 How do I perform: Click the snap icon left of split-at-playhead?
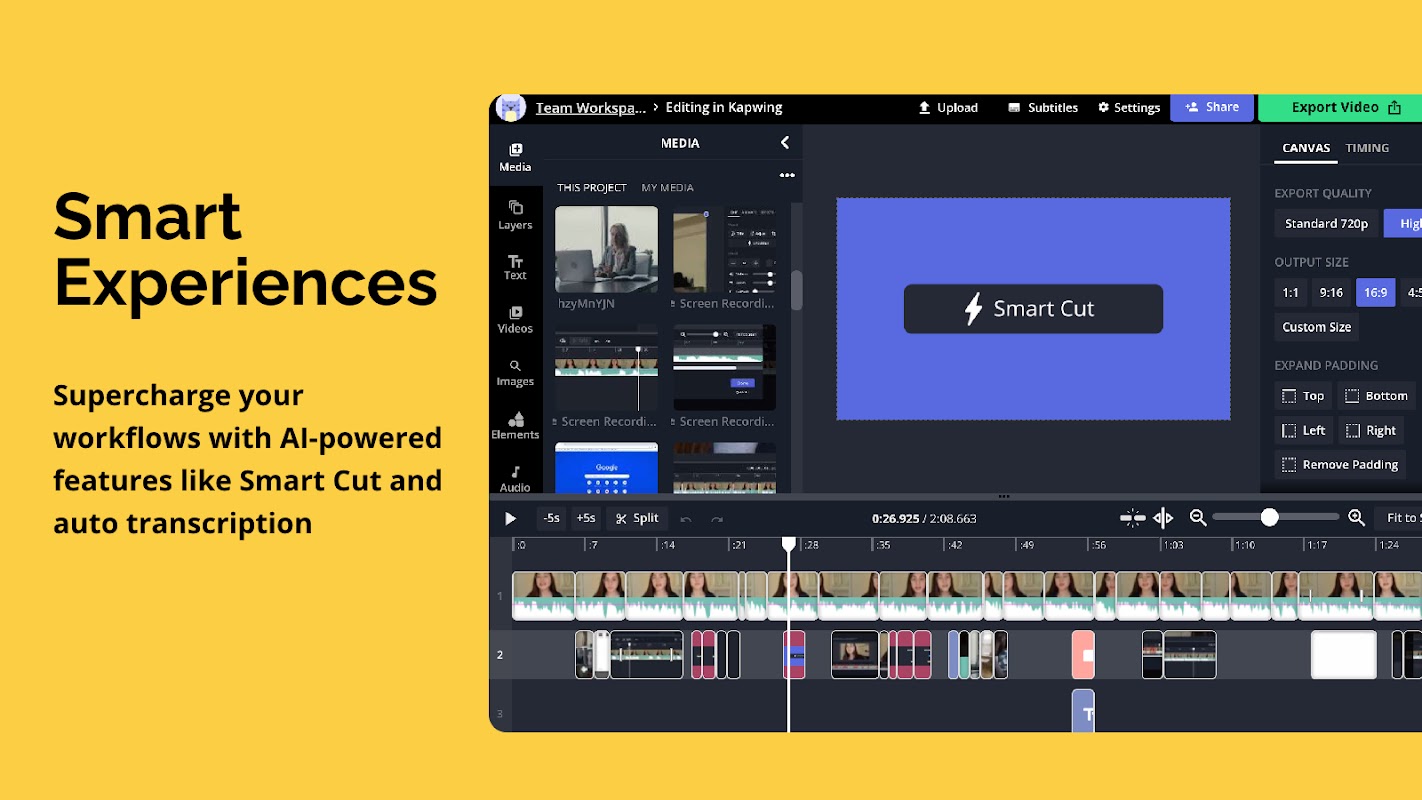point(1132,517)
